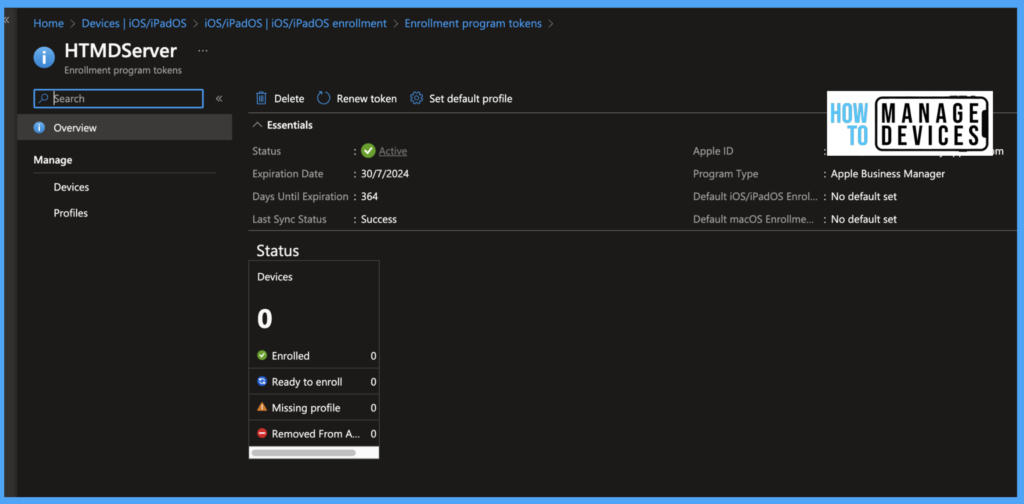Click the Set default profile button label

pyautogui.click(x=470, y=99)
